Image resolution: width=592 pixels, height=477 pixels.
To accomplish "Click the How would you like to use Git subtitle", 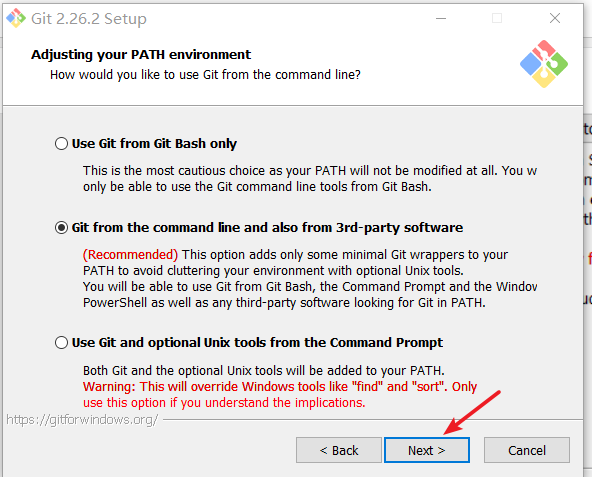I will (x=205, y=75).
